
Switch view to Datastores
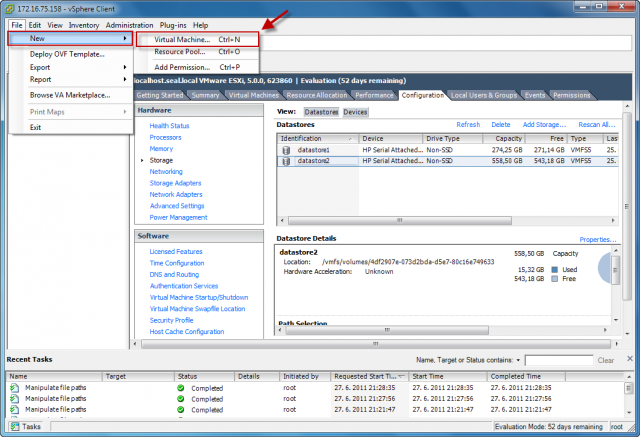tap(321, 112)
